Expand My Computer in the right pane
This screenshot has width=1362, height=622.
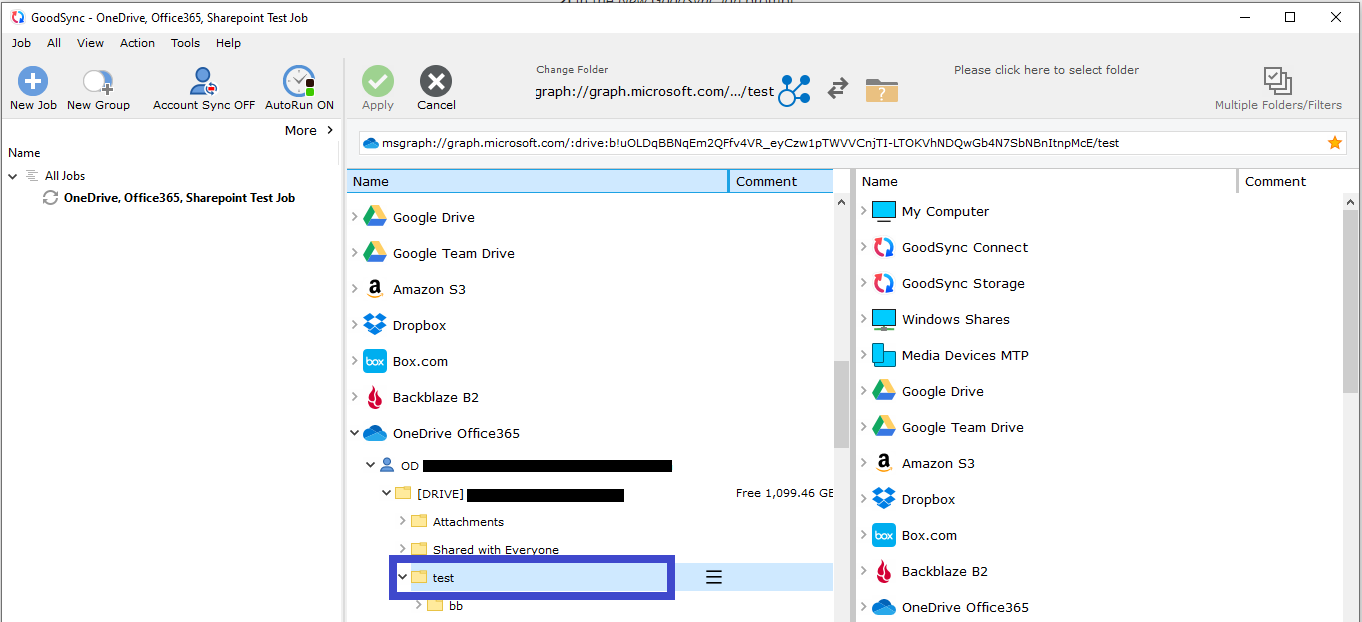tap(864, 211)
